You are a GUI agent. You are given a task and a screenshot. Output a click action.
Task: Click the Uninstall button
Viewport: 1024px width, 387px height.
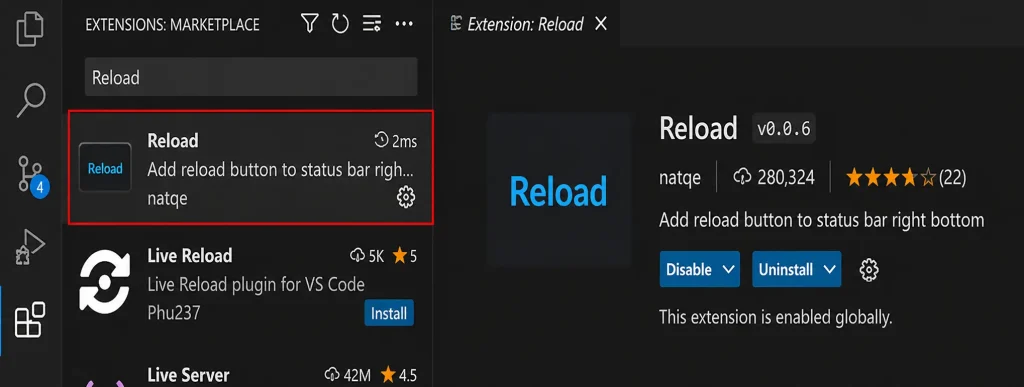786,269
